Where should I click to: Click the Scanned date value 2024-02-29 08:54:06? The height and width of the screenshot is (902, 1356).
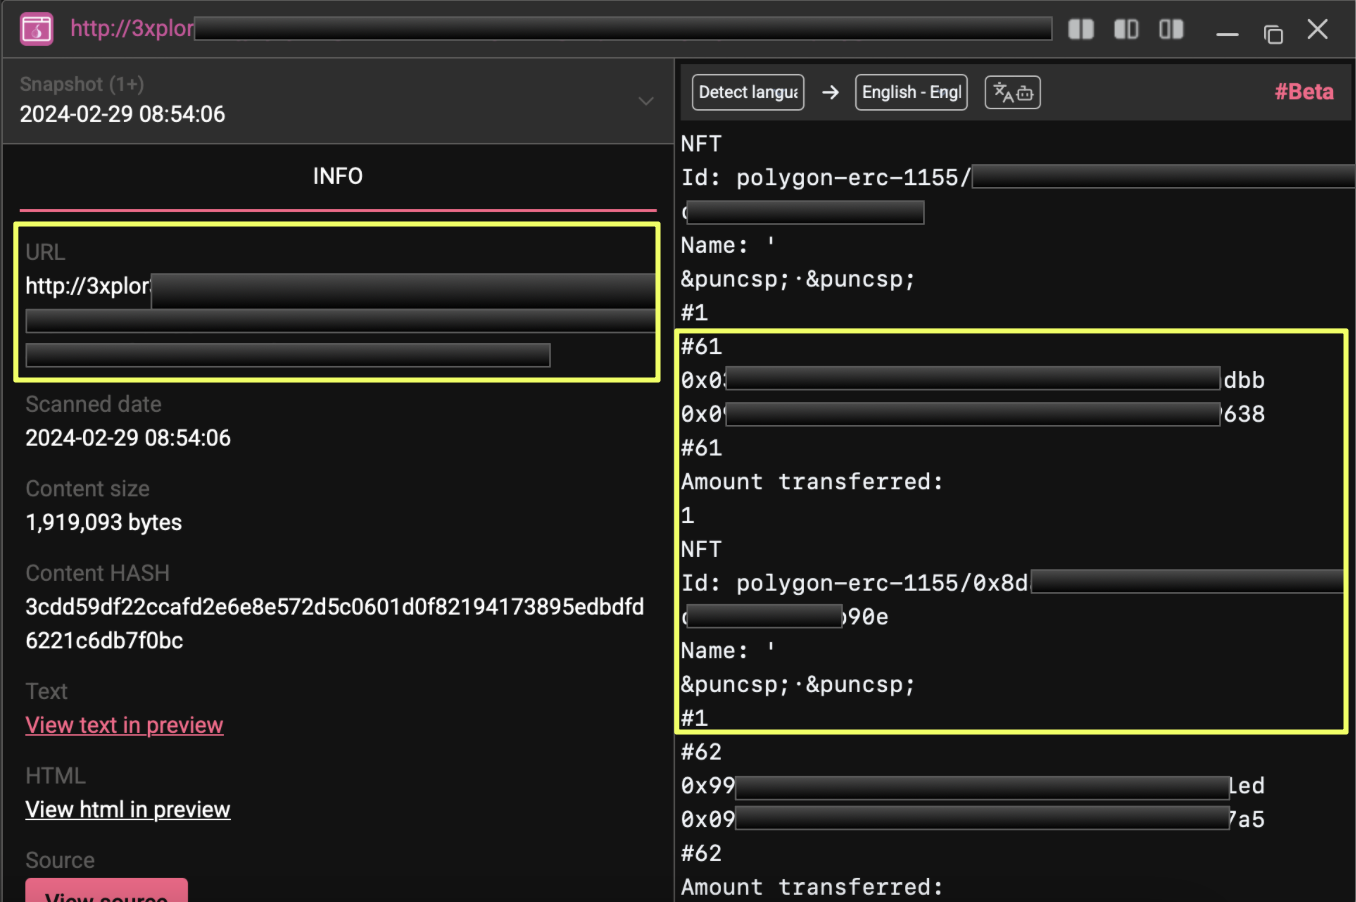tap(128, 438)
